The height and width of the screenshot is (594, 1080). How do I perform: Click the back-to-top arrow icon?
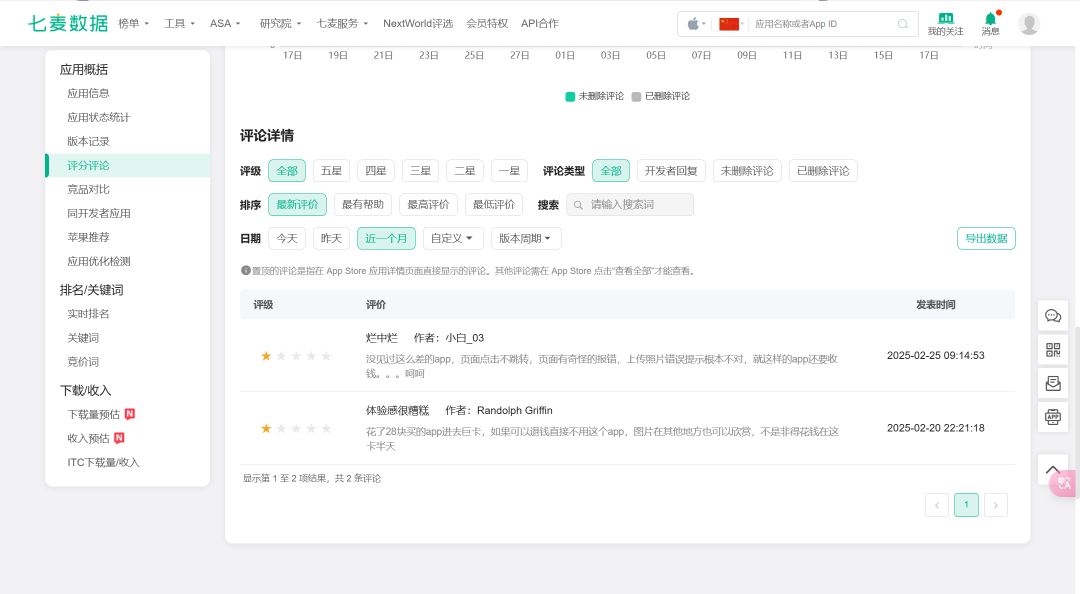1052,470
